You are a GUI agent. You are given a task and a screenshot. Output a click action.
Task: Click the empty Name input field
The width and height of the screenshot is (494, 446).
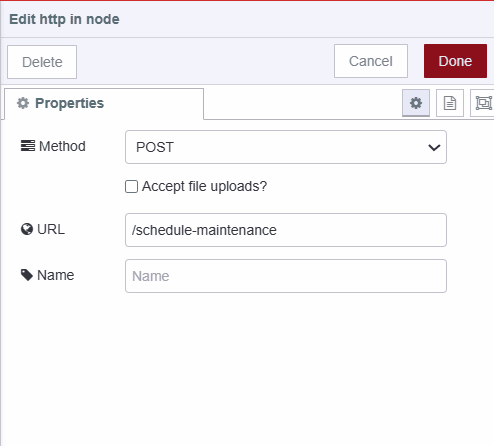[x=286, y=276]
